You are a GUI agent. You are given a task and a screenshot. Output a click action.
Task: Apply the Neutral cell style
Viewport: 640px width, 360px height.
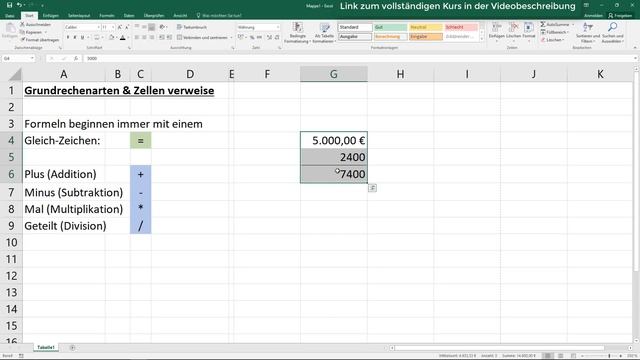(x=425, y=27)
